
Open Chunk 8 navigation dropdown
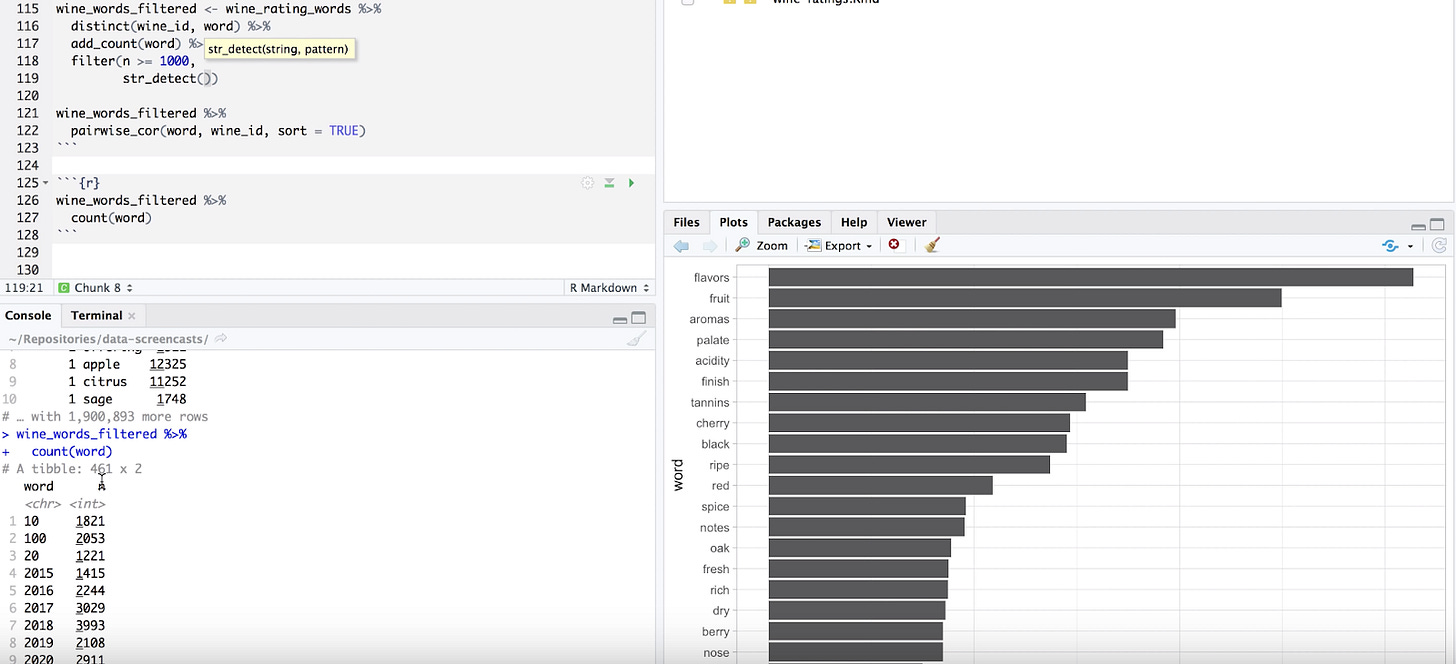coord(96,288)
